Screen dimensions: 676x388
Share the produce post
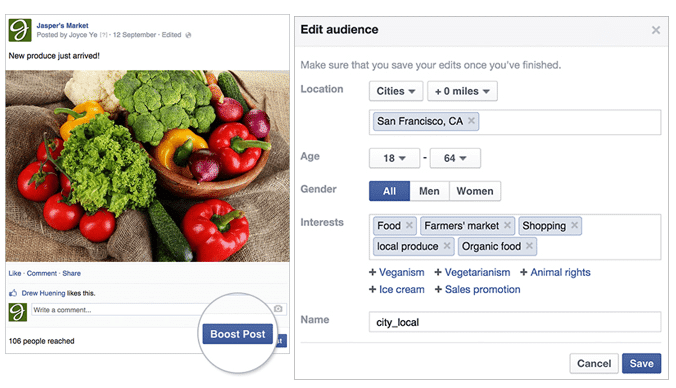pos(71,273)
